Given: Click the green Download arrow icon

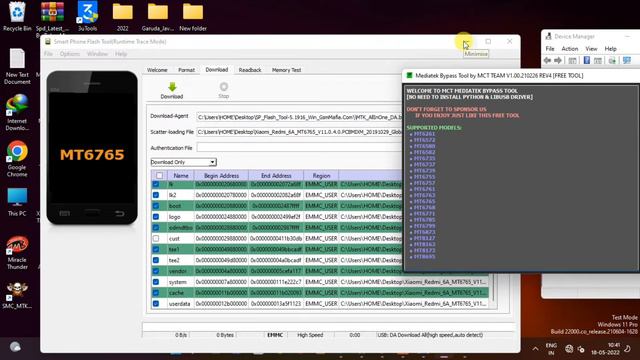Looking at the screenshot, I should pyautogui.click(x=172, y=87).
